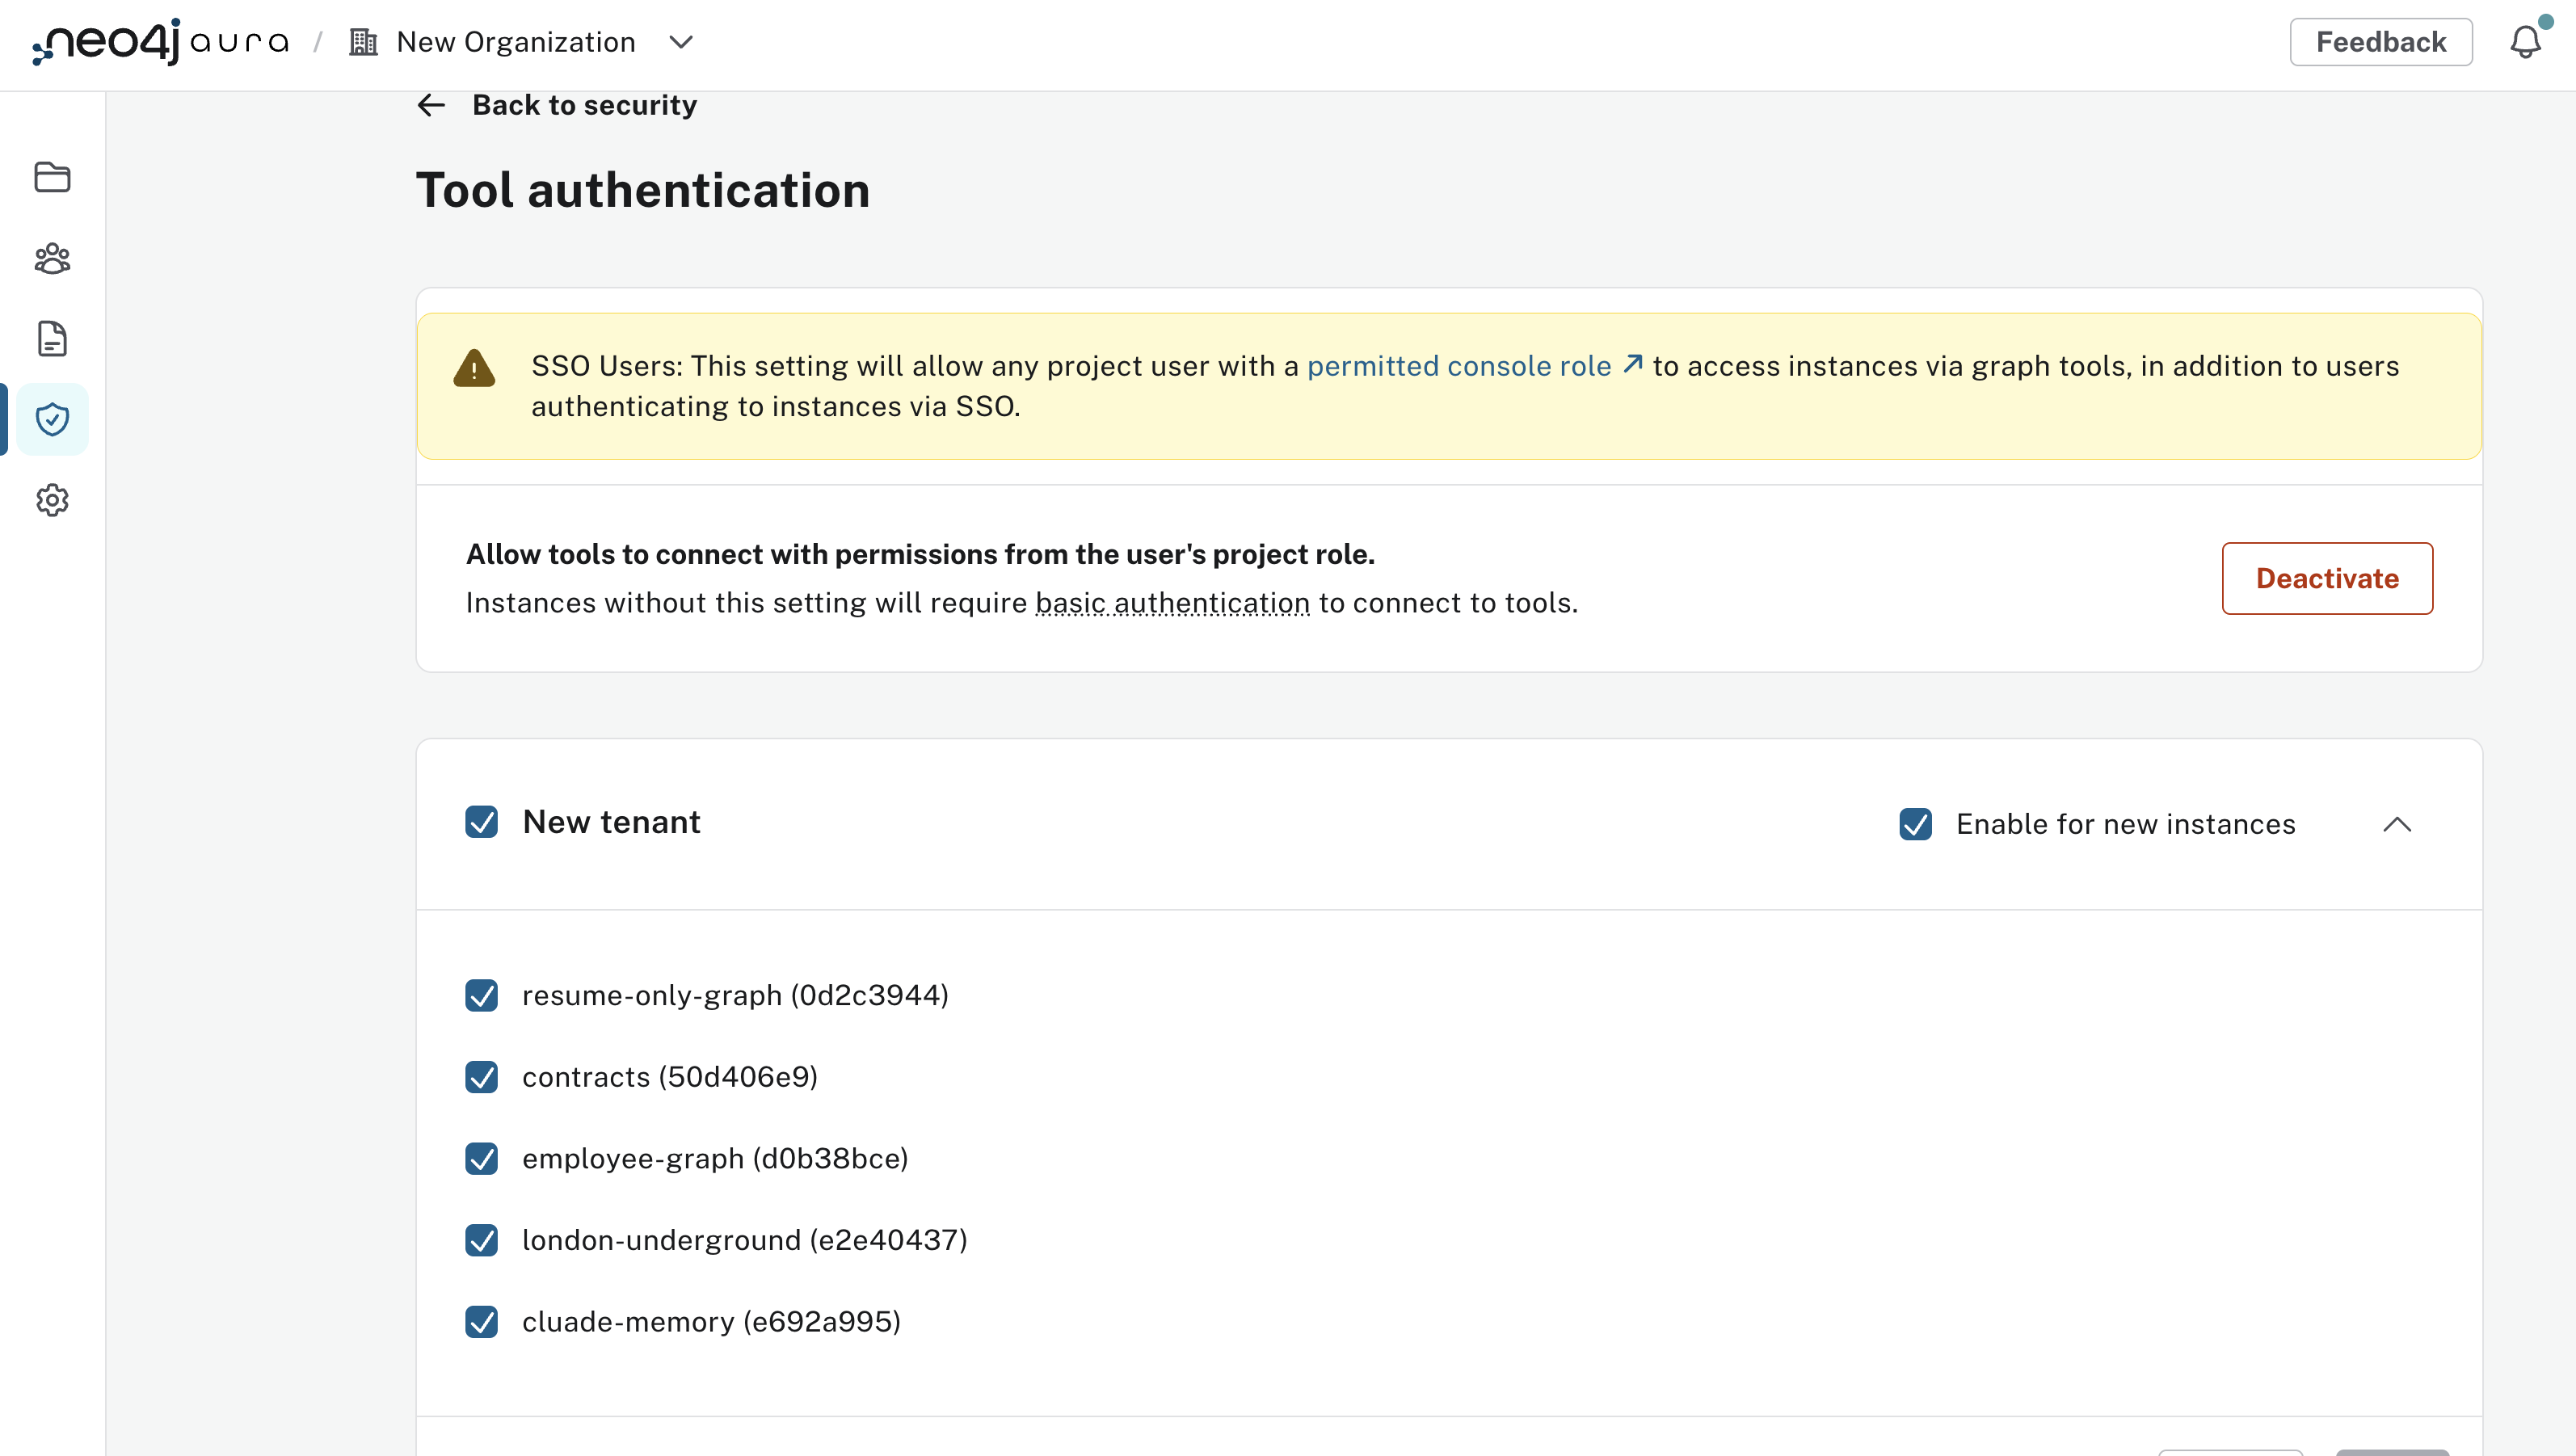Viewport: 2576px width, 1456px height.
Task: Uncheck contracts (50d406e9) instance
Action: [x=483, y=1077]
